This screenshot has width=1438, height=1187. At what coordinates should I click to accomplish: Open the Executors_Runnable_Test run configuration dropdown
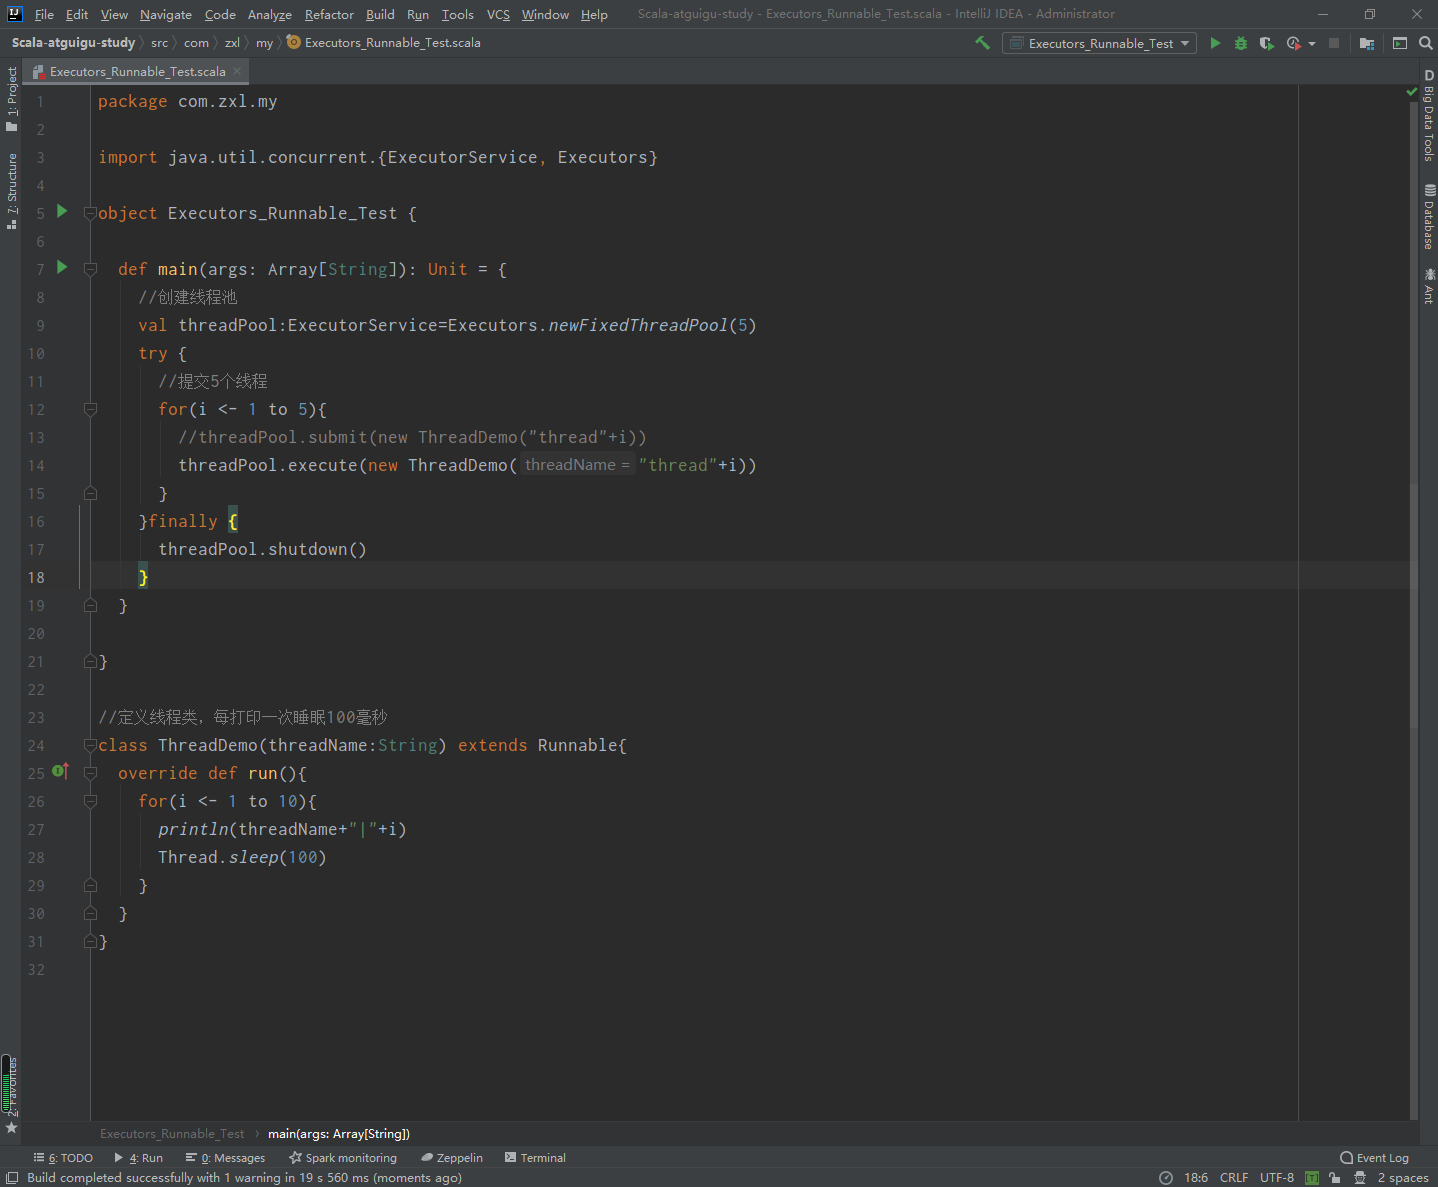click(1099, 43)
